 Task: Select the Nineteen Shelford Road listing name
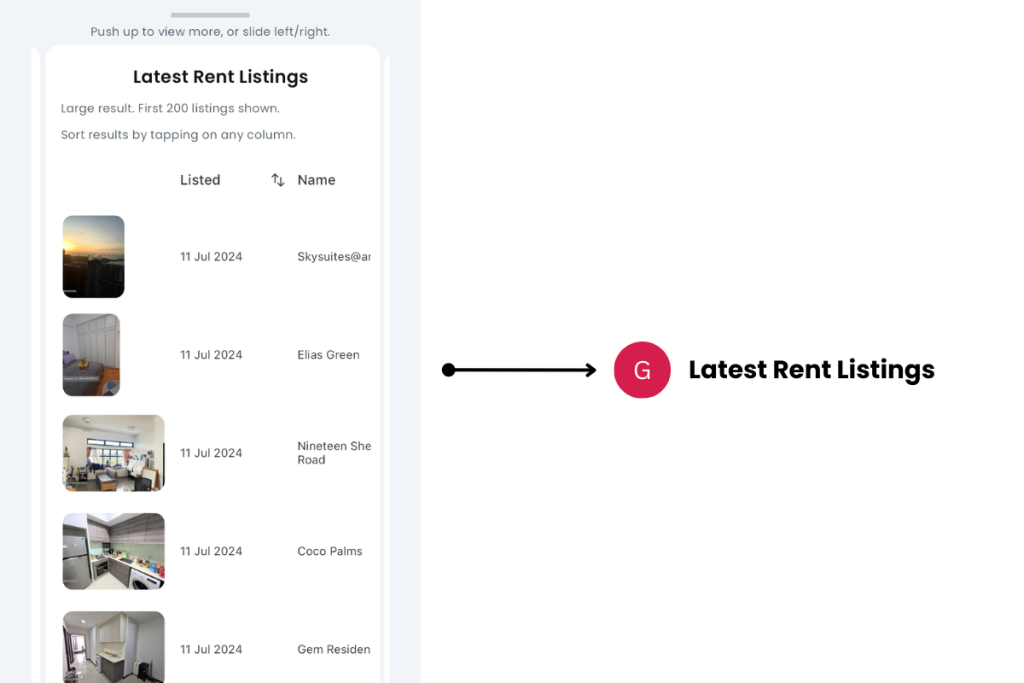coord(334,453)
